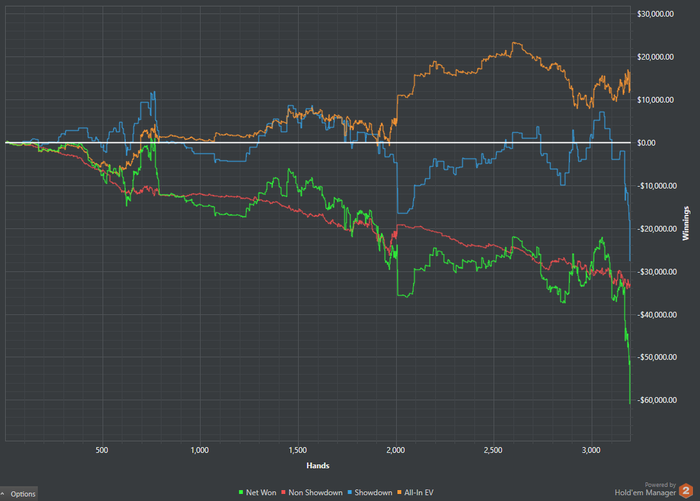Click the Winnings axis title
This screenshot has height=501, width=700.
tap(685, 223)
